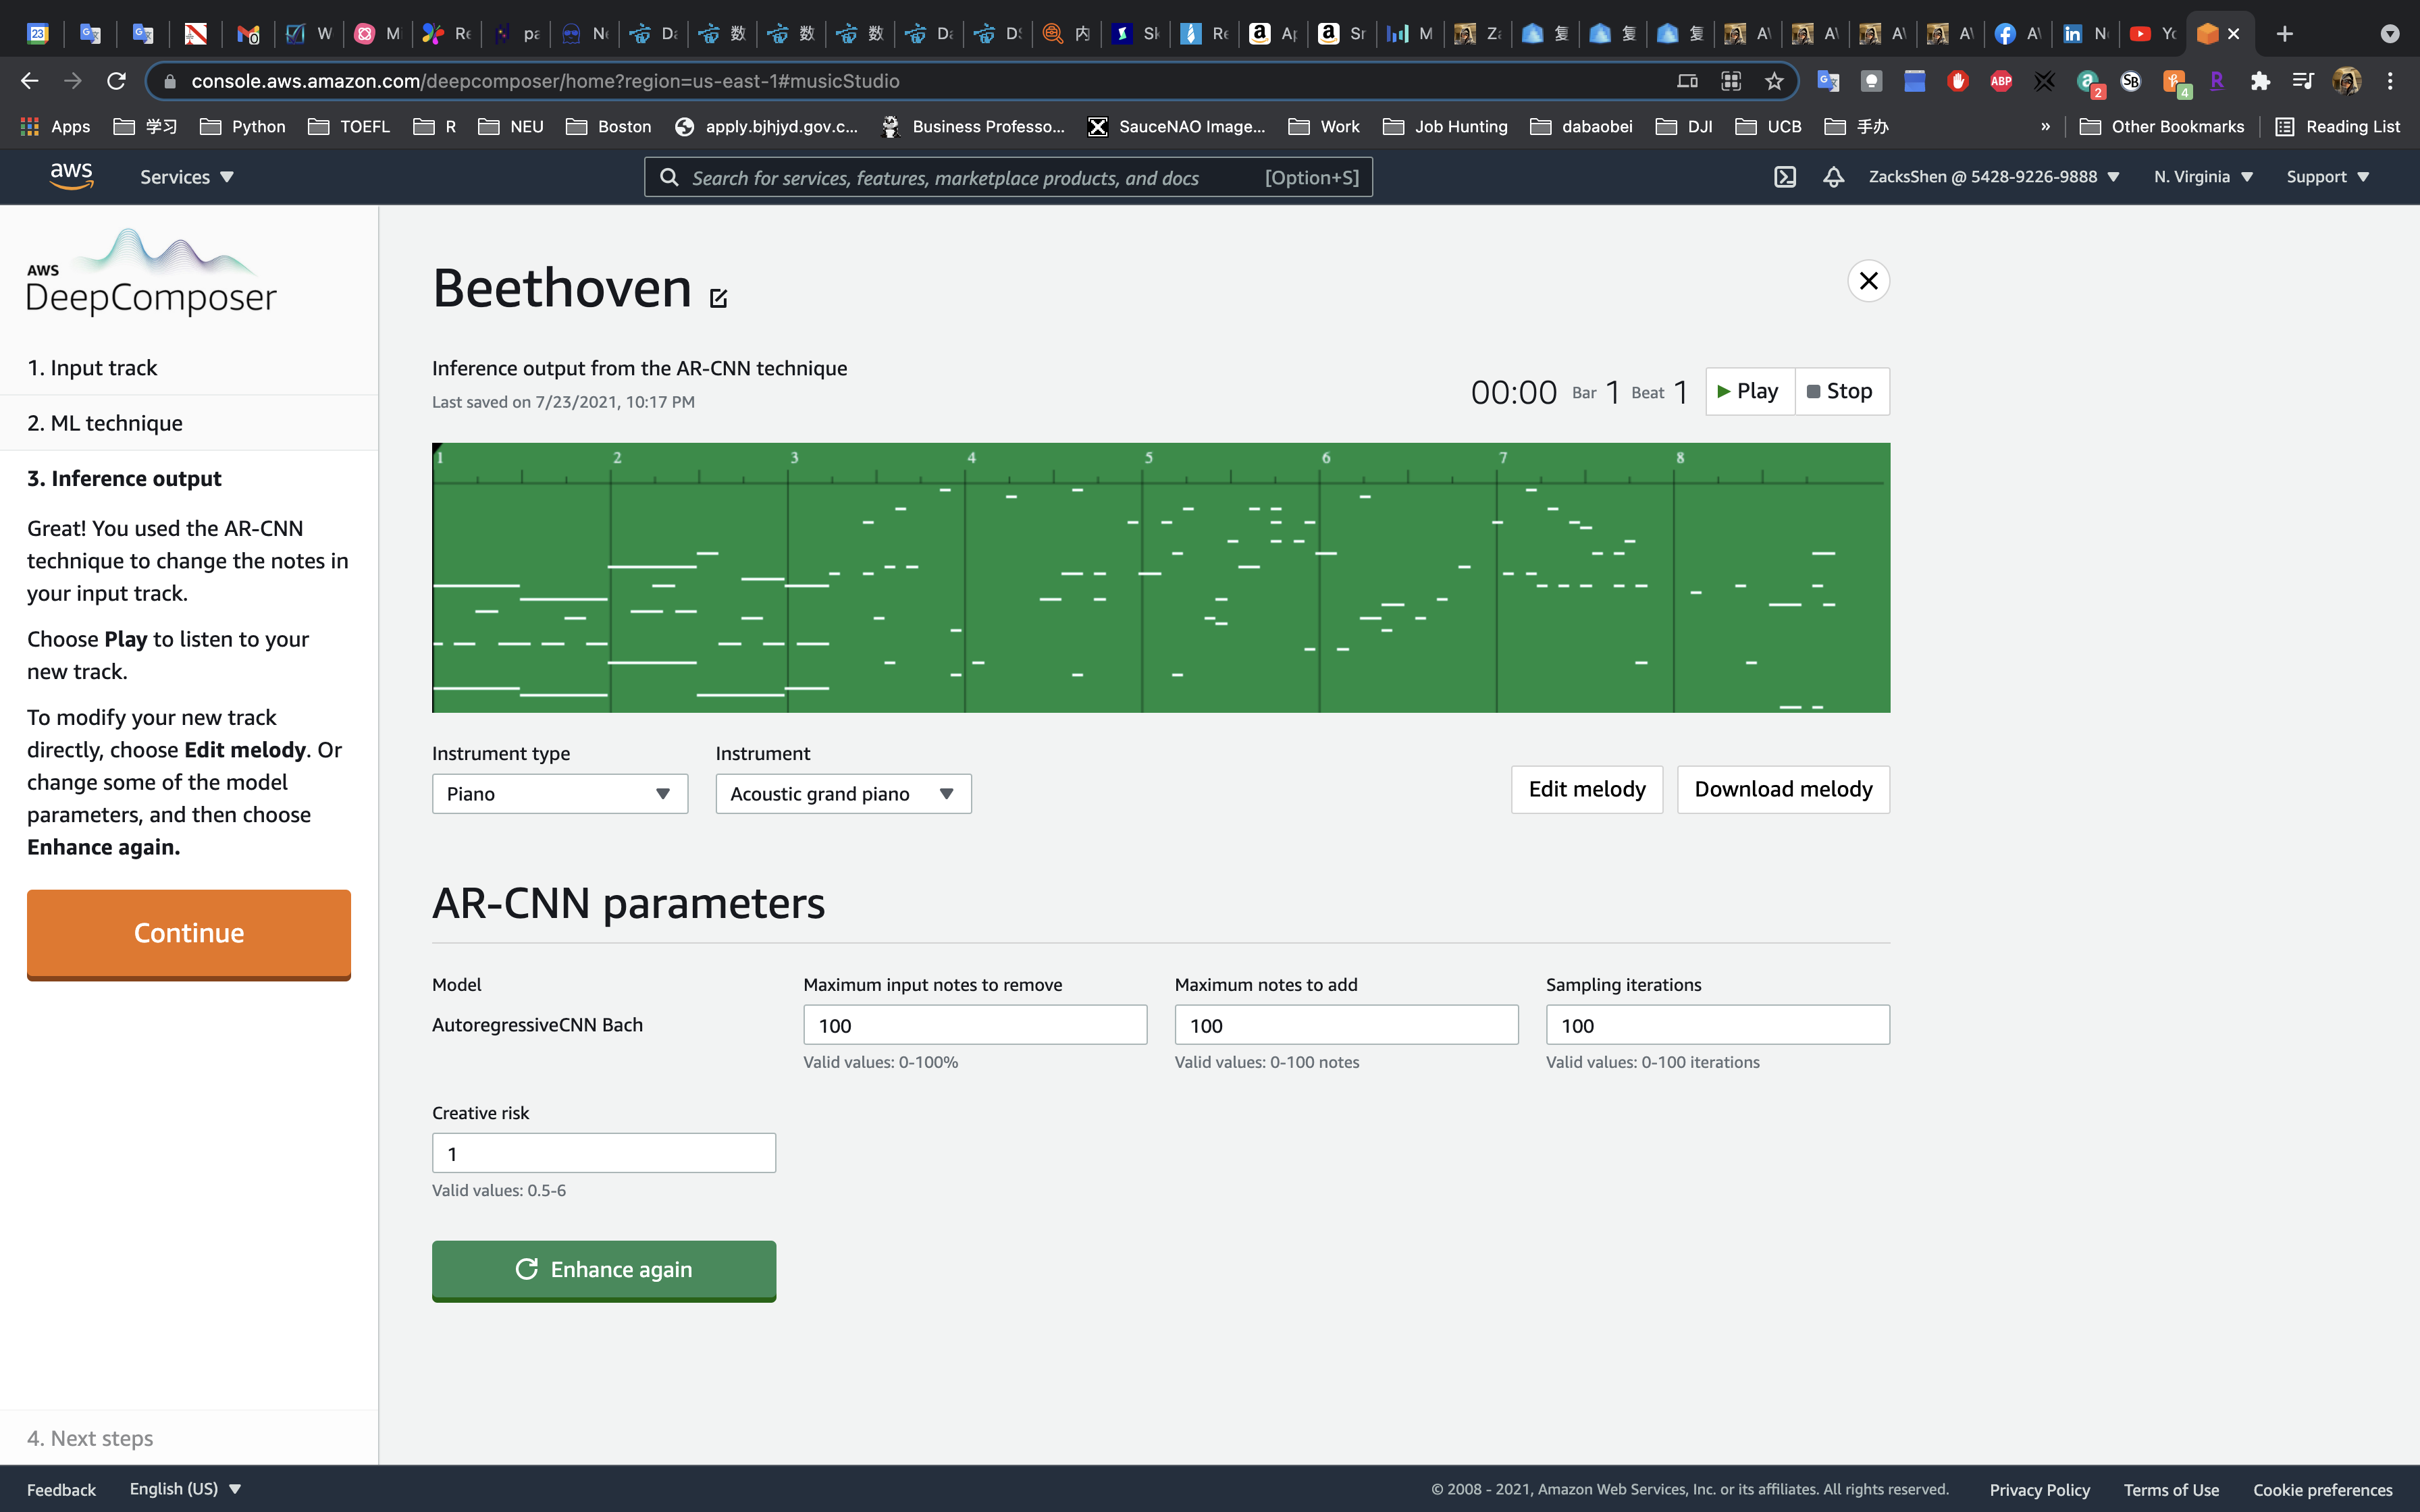Bookmark page with the star icon
This screenshot has width=2420, height=1512.
(1774, 81)
